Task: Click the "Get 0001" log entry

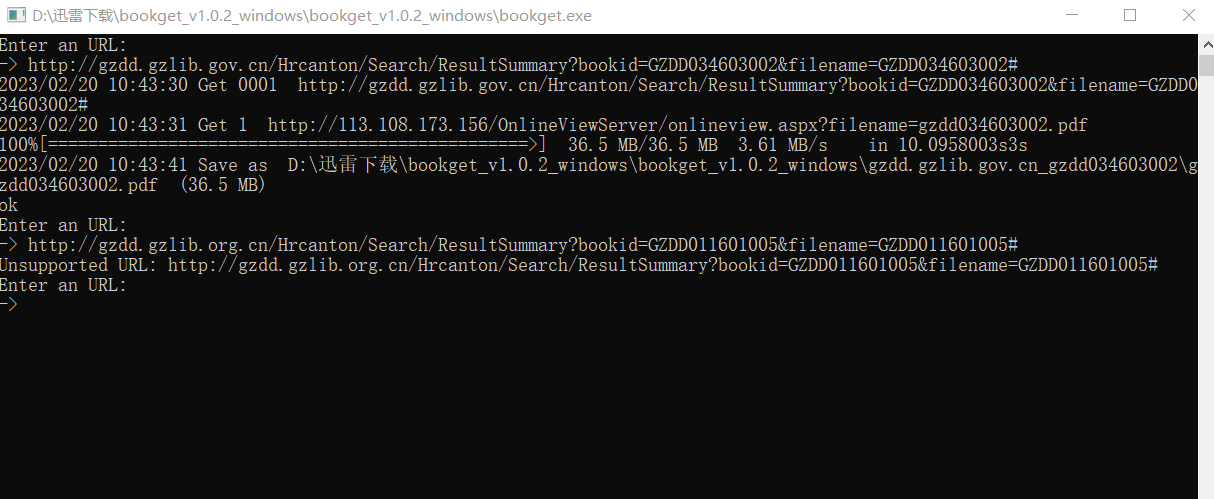Action: (x=237, y=85)
